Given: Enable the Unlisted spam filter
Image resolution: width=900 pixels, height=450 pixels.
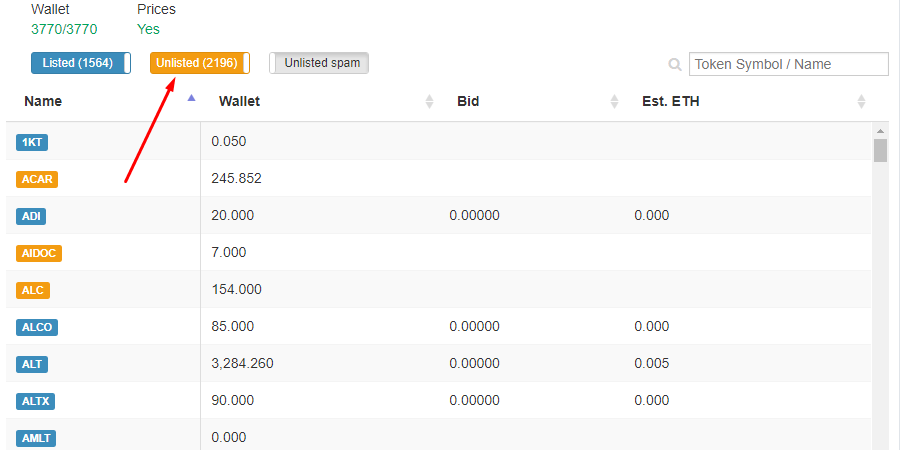Looking at the screenshot, I should coord(319,63).
